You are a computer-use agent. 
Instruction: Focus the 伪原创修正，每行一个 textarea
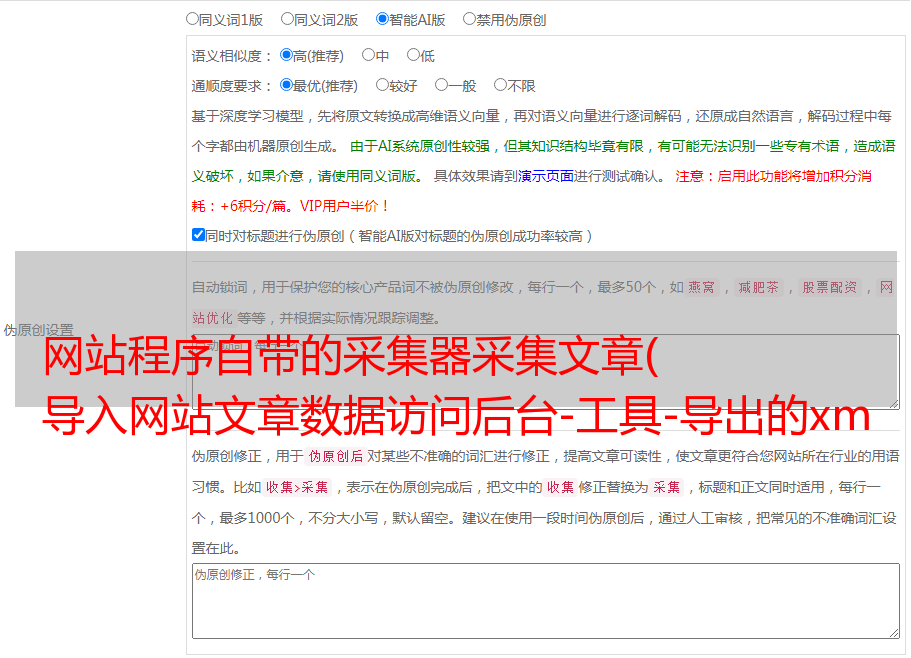click(546, 601)
